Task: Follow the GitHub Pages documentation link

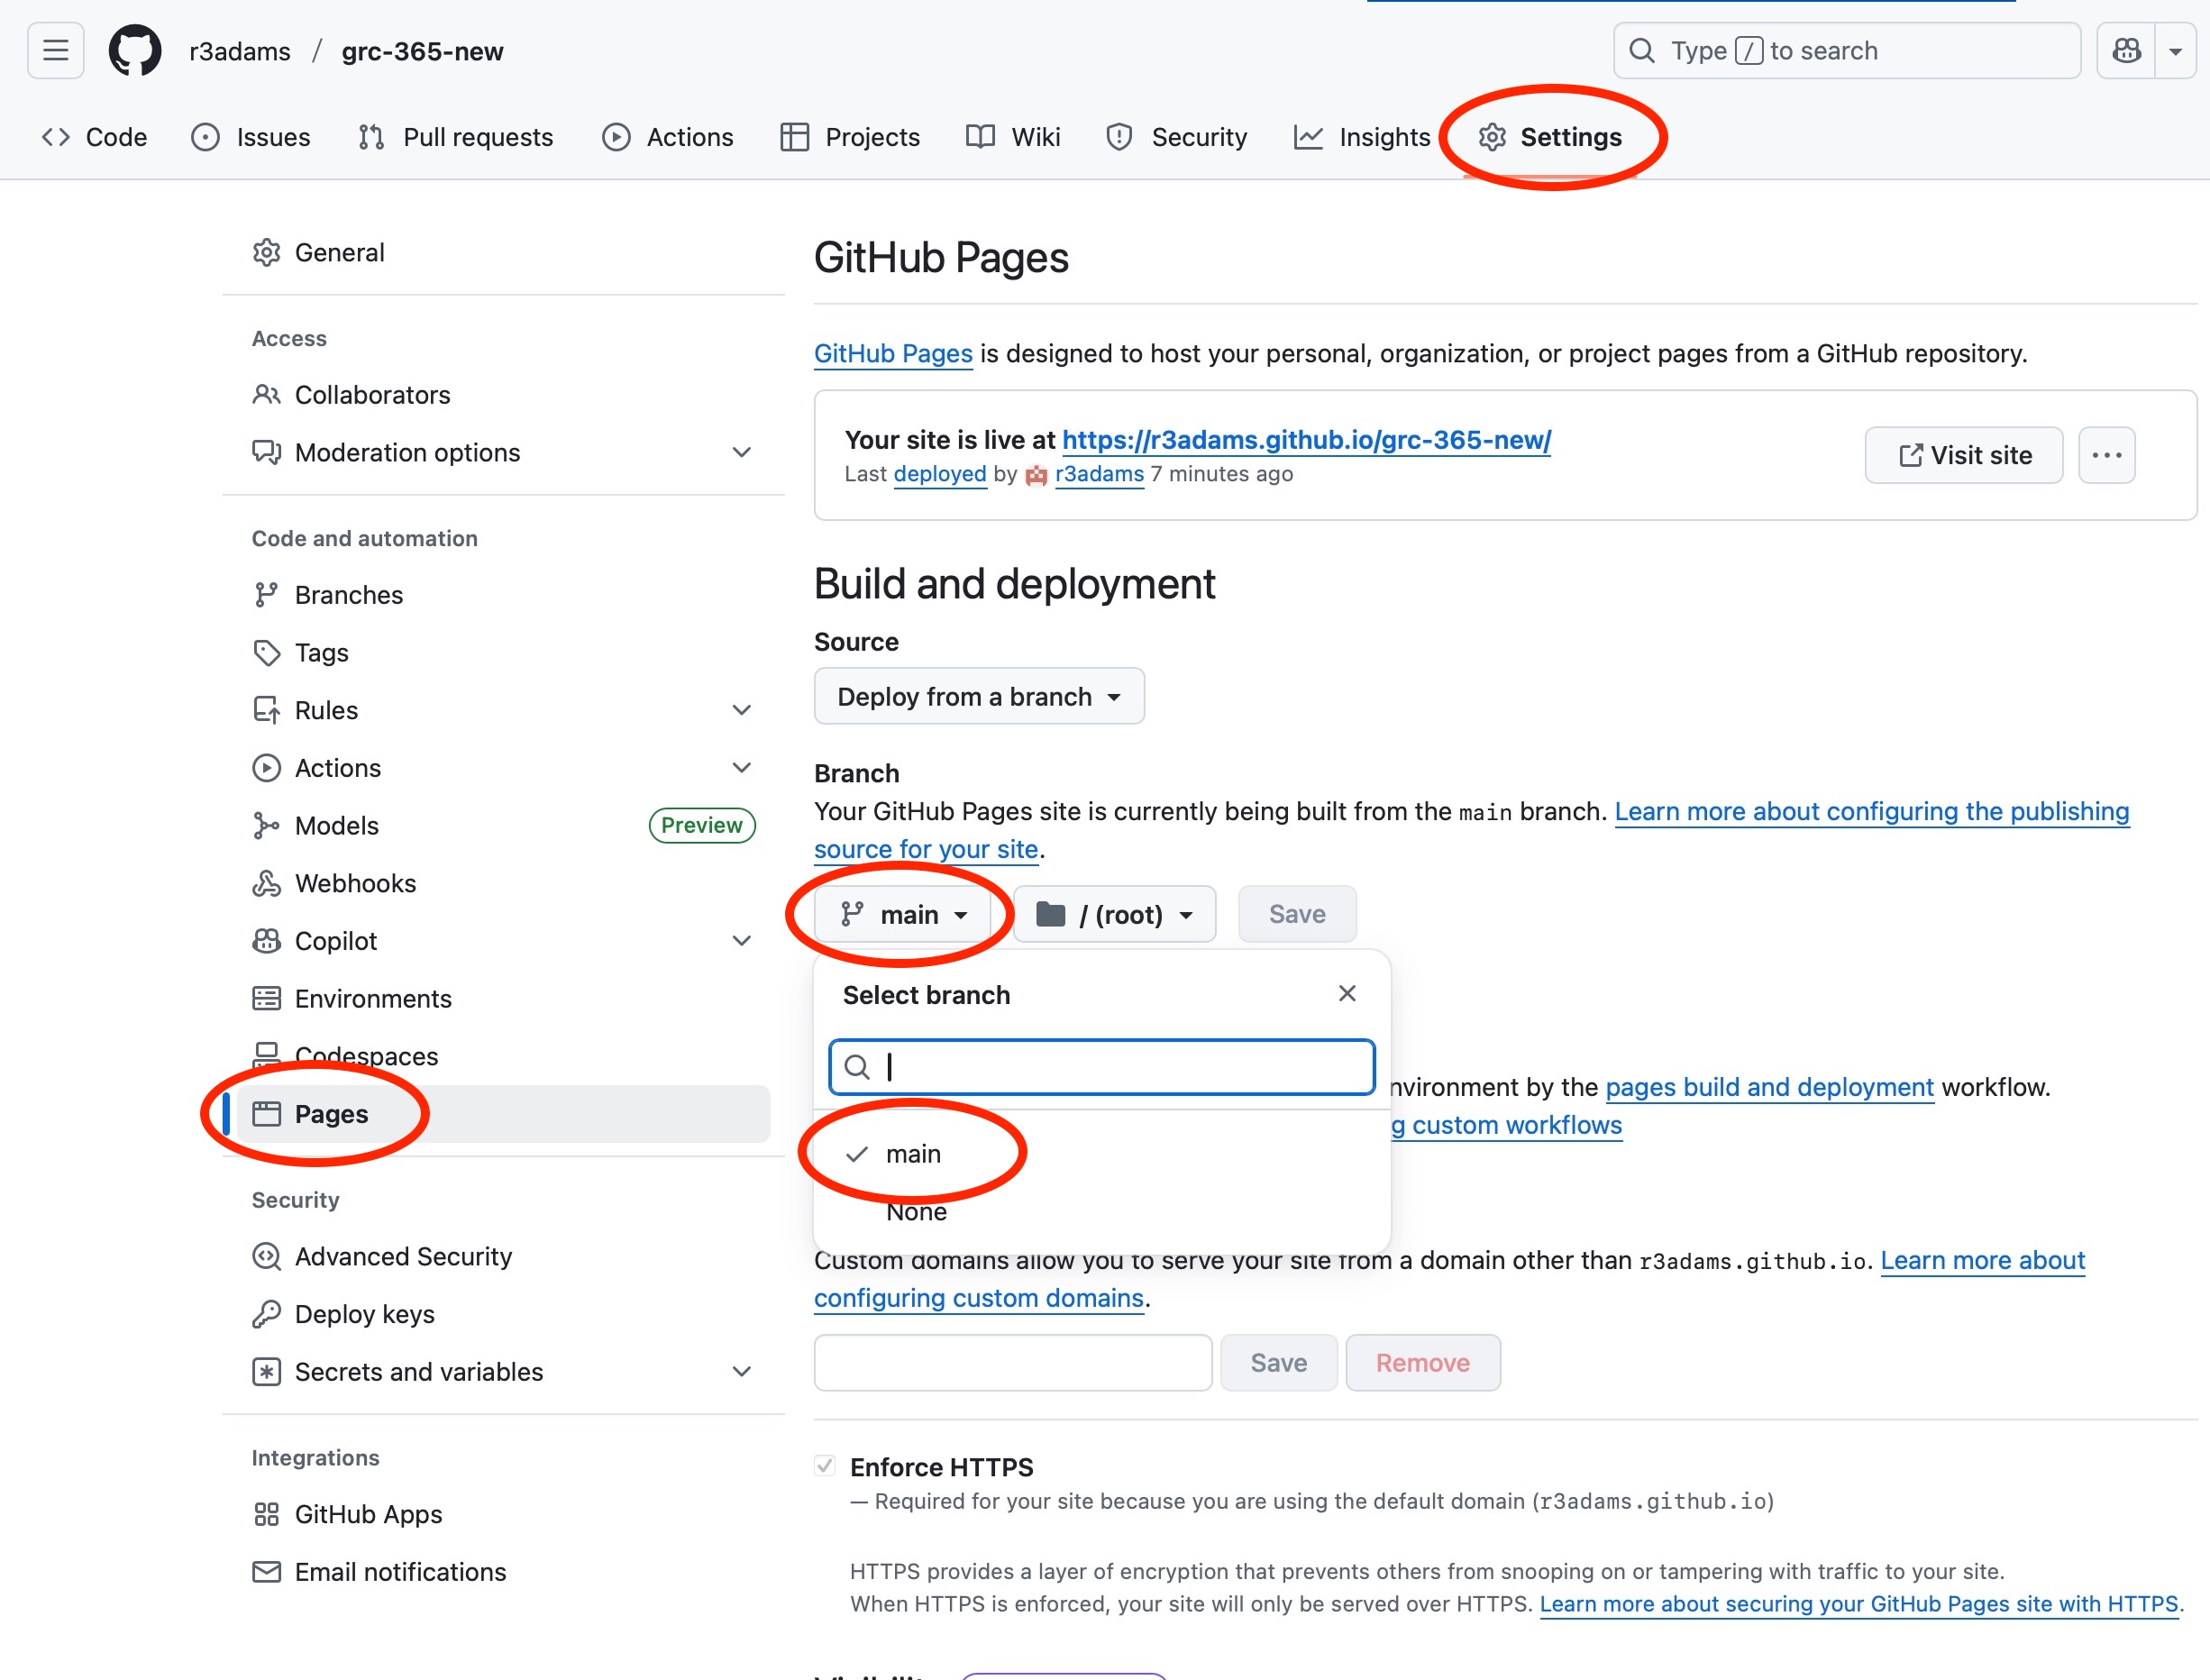Action: (x=893, y=353)
